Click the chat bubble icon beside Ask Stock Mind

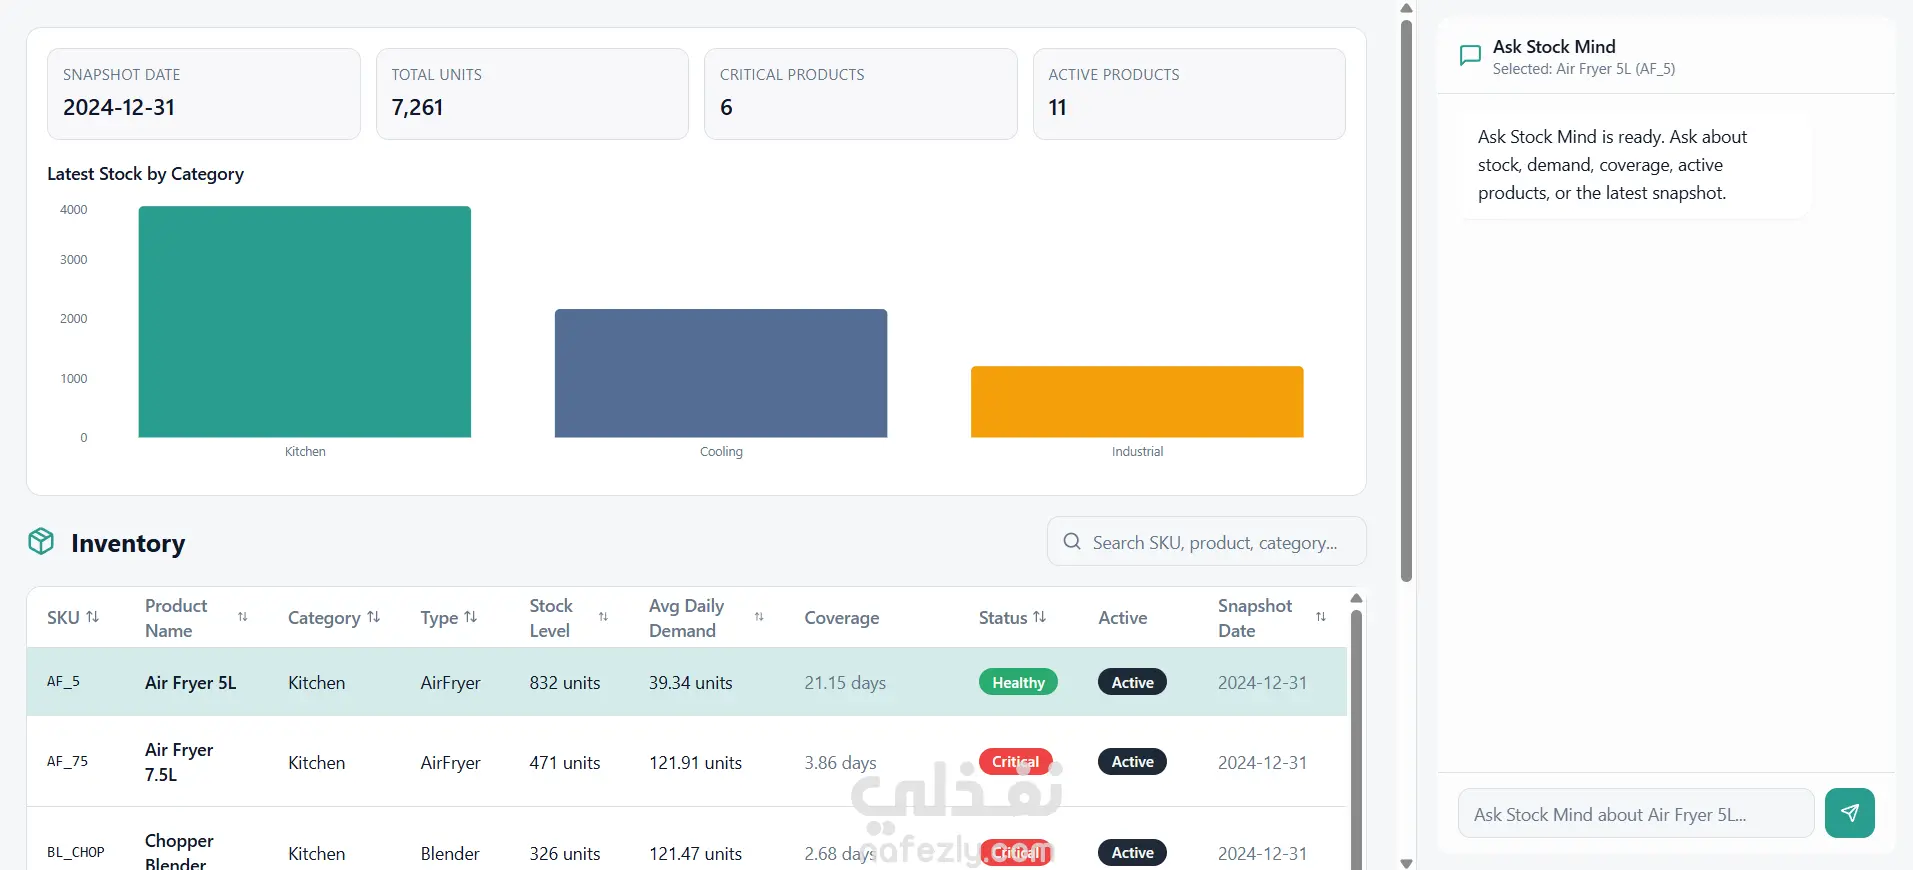1470,56
